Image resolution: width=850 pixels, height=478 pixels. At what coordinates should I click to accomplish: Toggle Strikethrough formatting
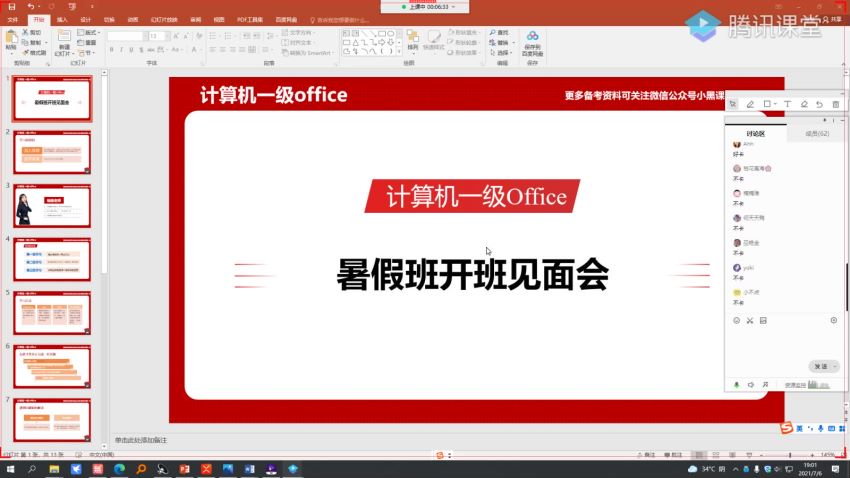coord(151,50)
